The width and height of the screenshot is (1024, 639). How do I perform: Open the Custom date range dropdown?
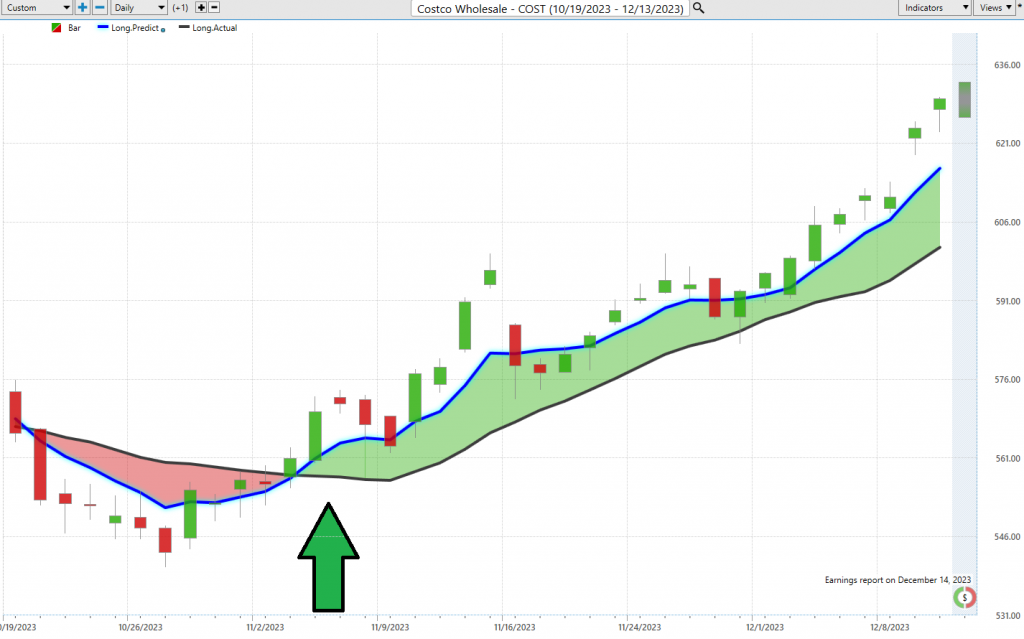click(x=37, y=8)
